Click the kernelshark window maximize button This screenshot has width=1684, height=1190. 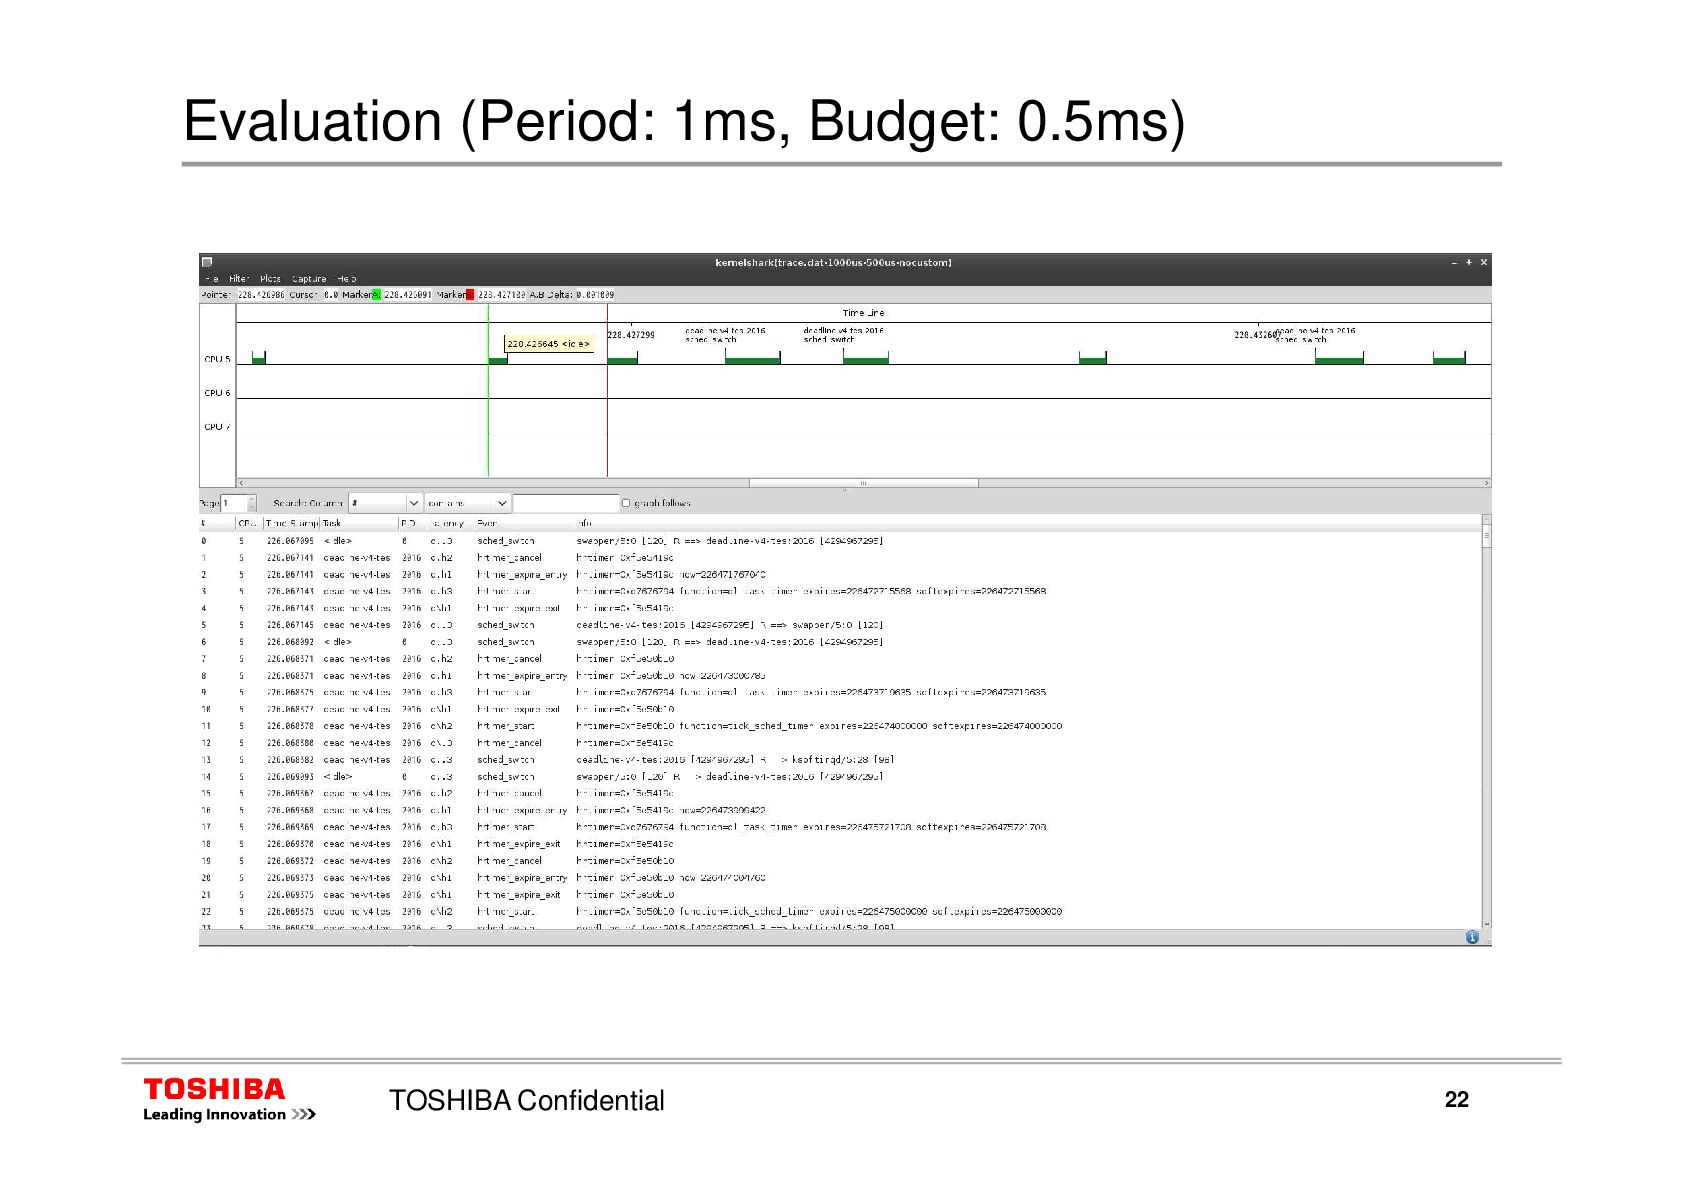1468,262
